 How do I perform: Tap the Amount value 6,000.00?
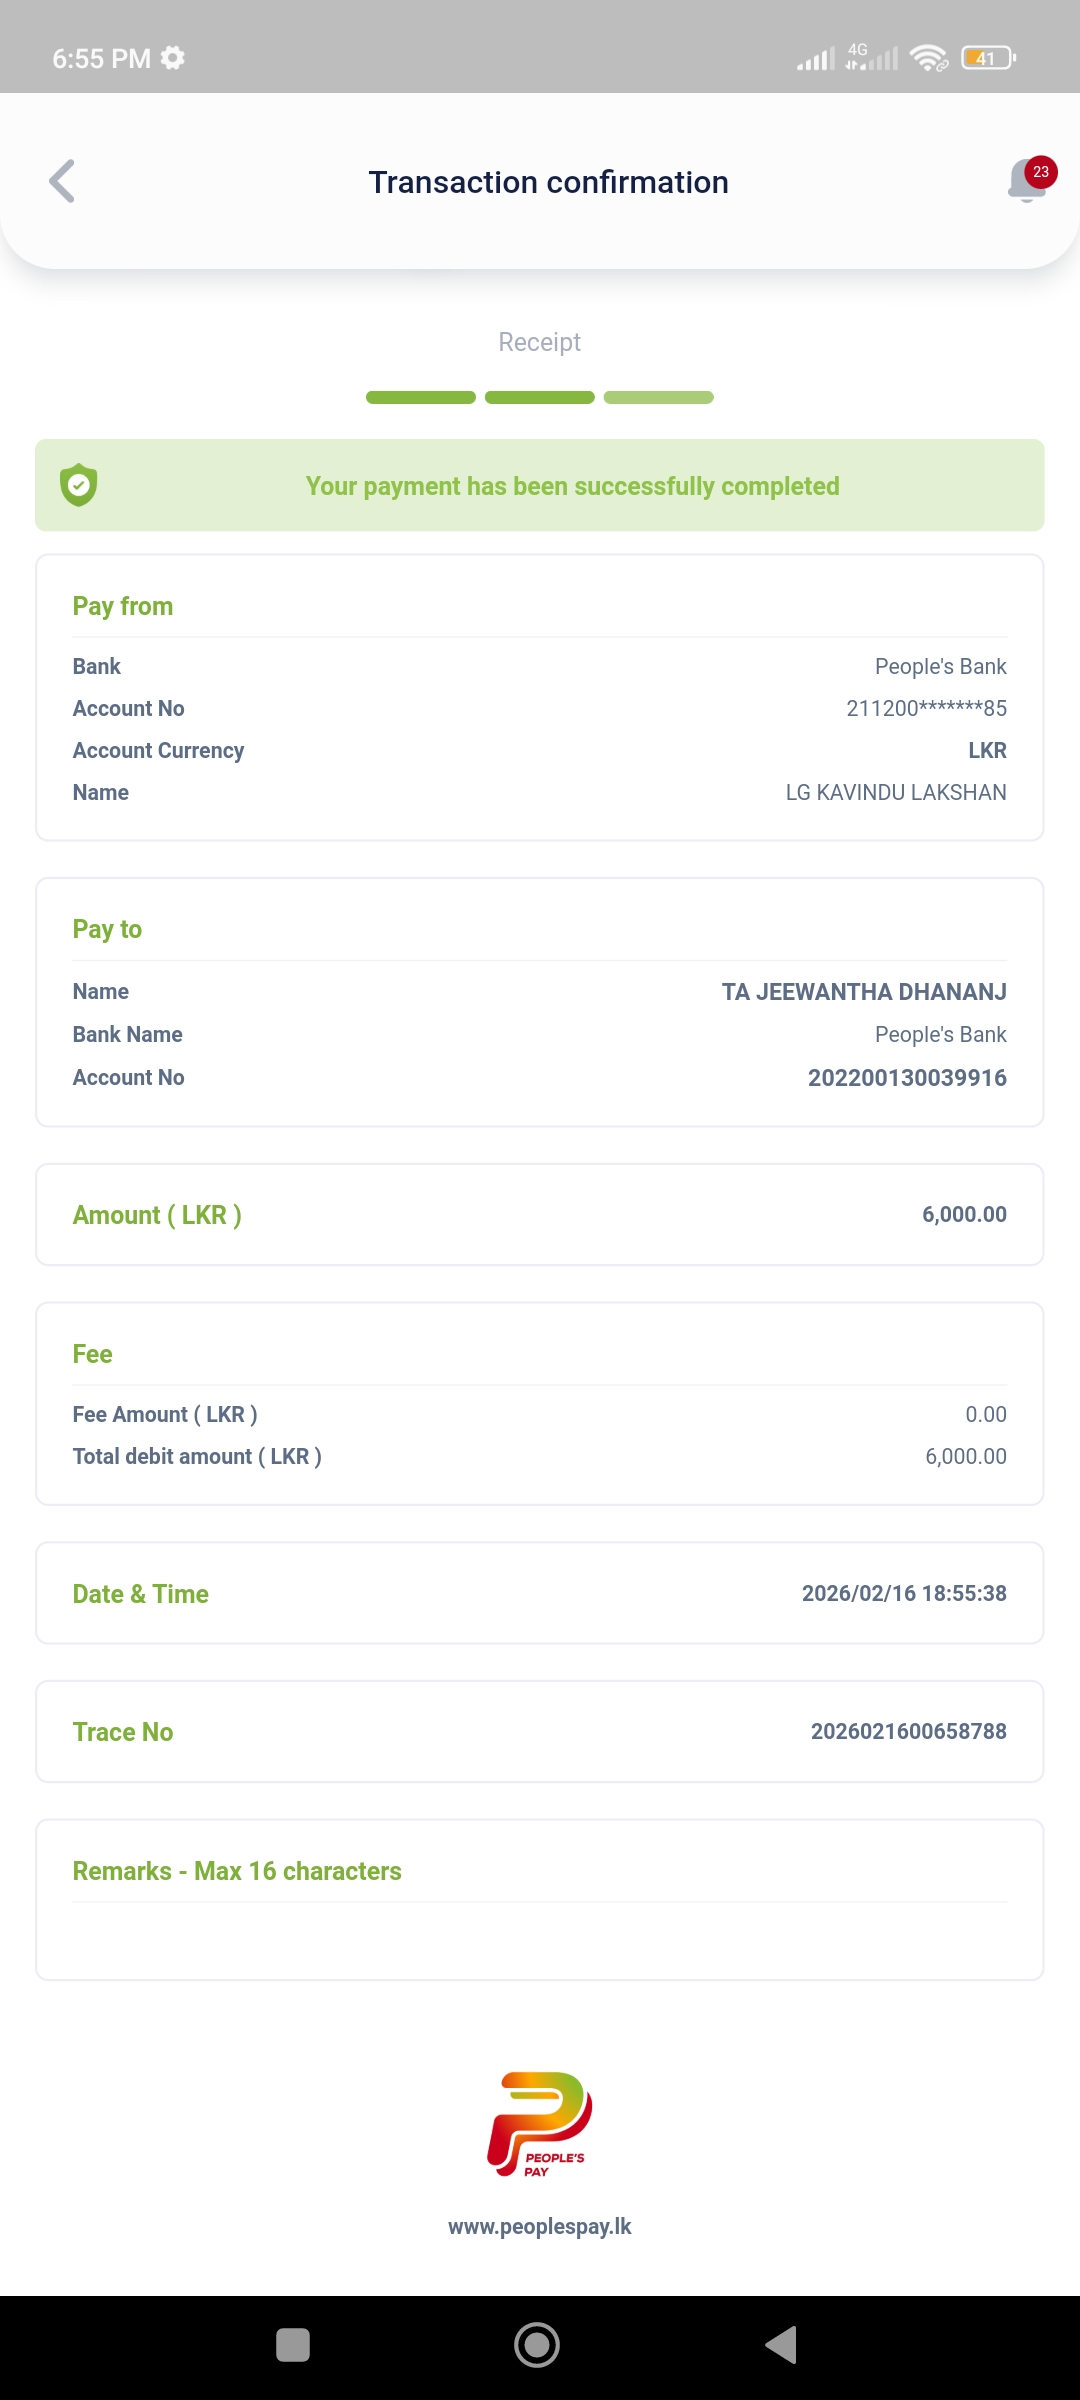coord(964,1215)
